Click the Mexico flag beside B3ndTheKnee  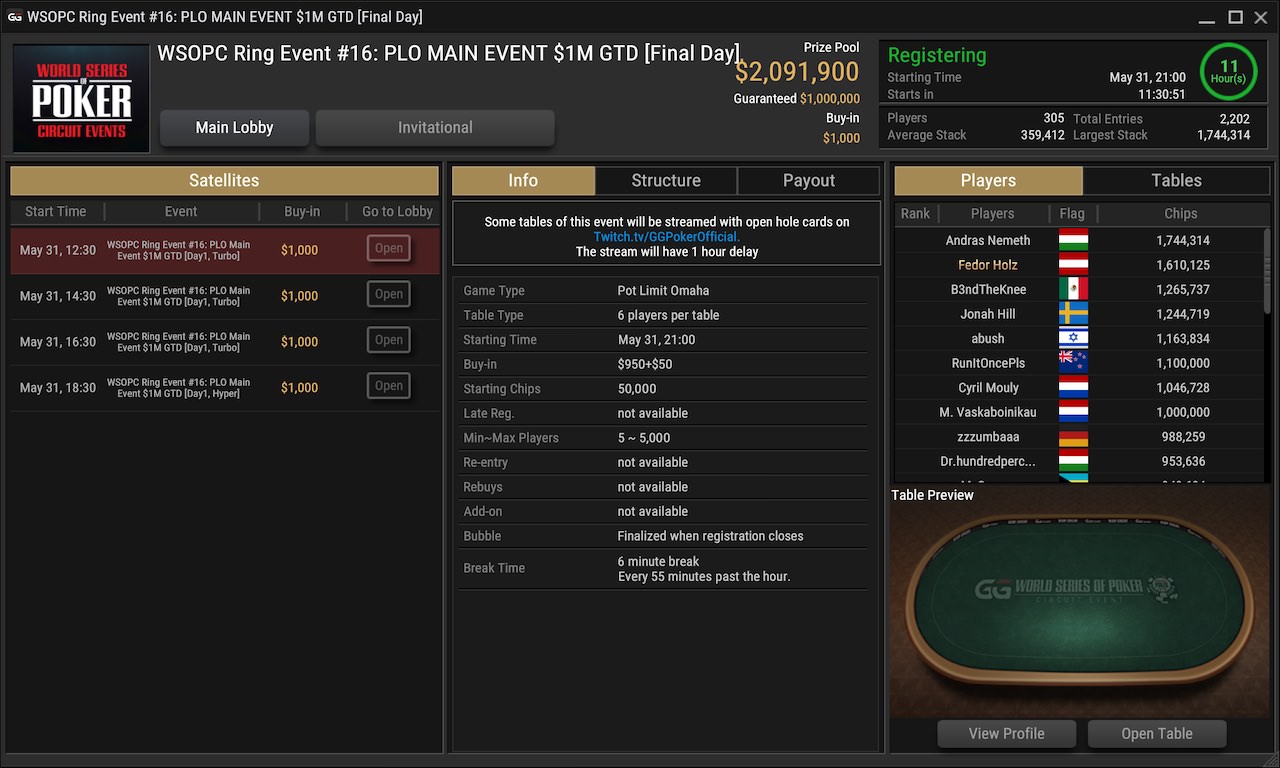click(1073, 289)
